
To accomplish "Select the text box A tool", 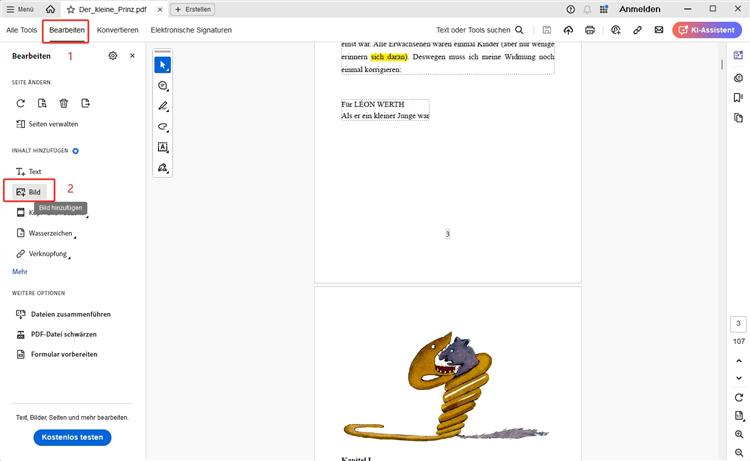I will (163, 147).
